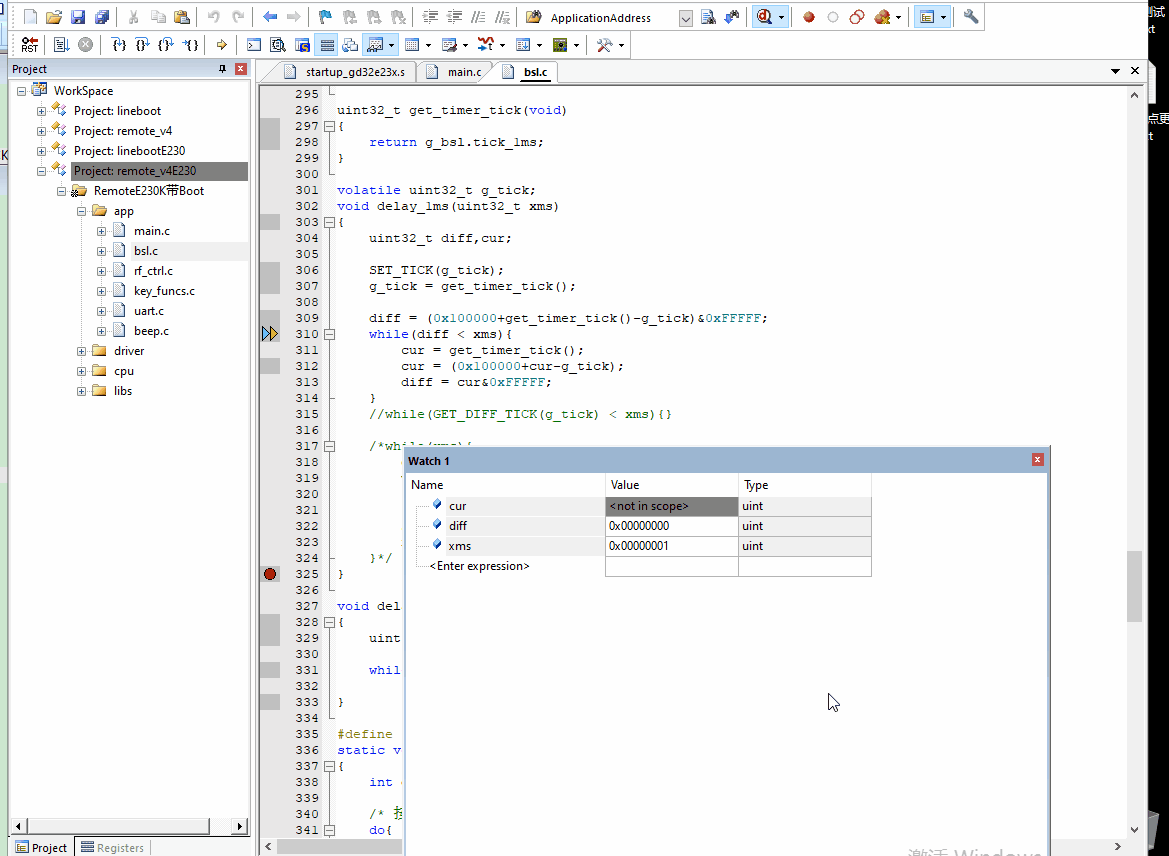The image size is (1169, 856).
Task: Close the Watch 1 window
Action: [1037, 459]
